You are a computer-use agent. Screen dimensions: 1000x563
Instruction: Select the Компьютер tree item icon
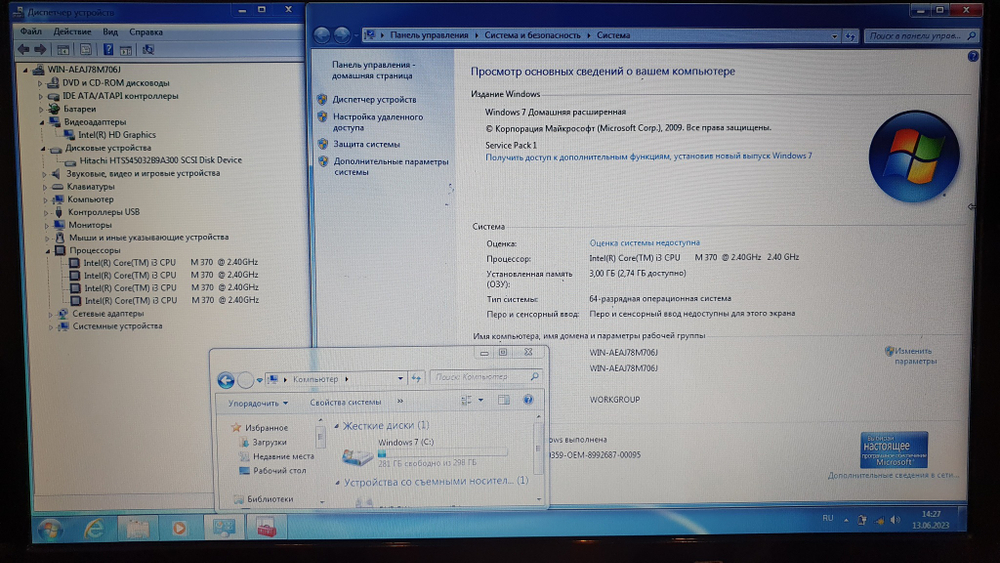pos(59,199)
